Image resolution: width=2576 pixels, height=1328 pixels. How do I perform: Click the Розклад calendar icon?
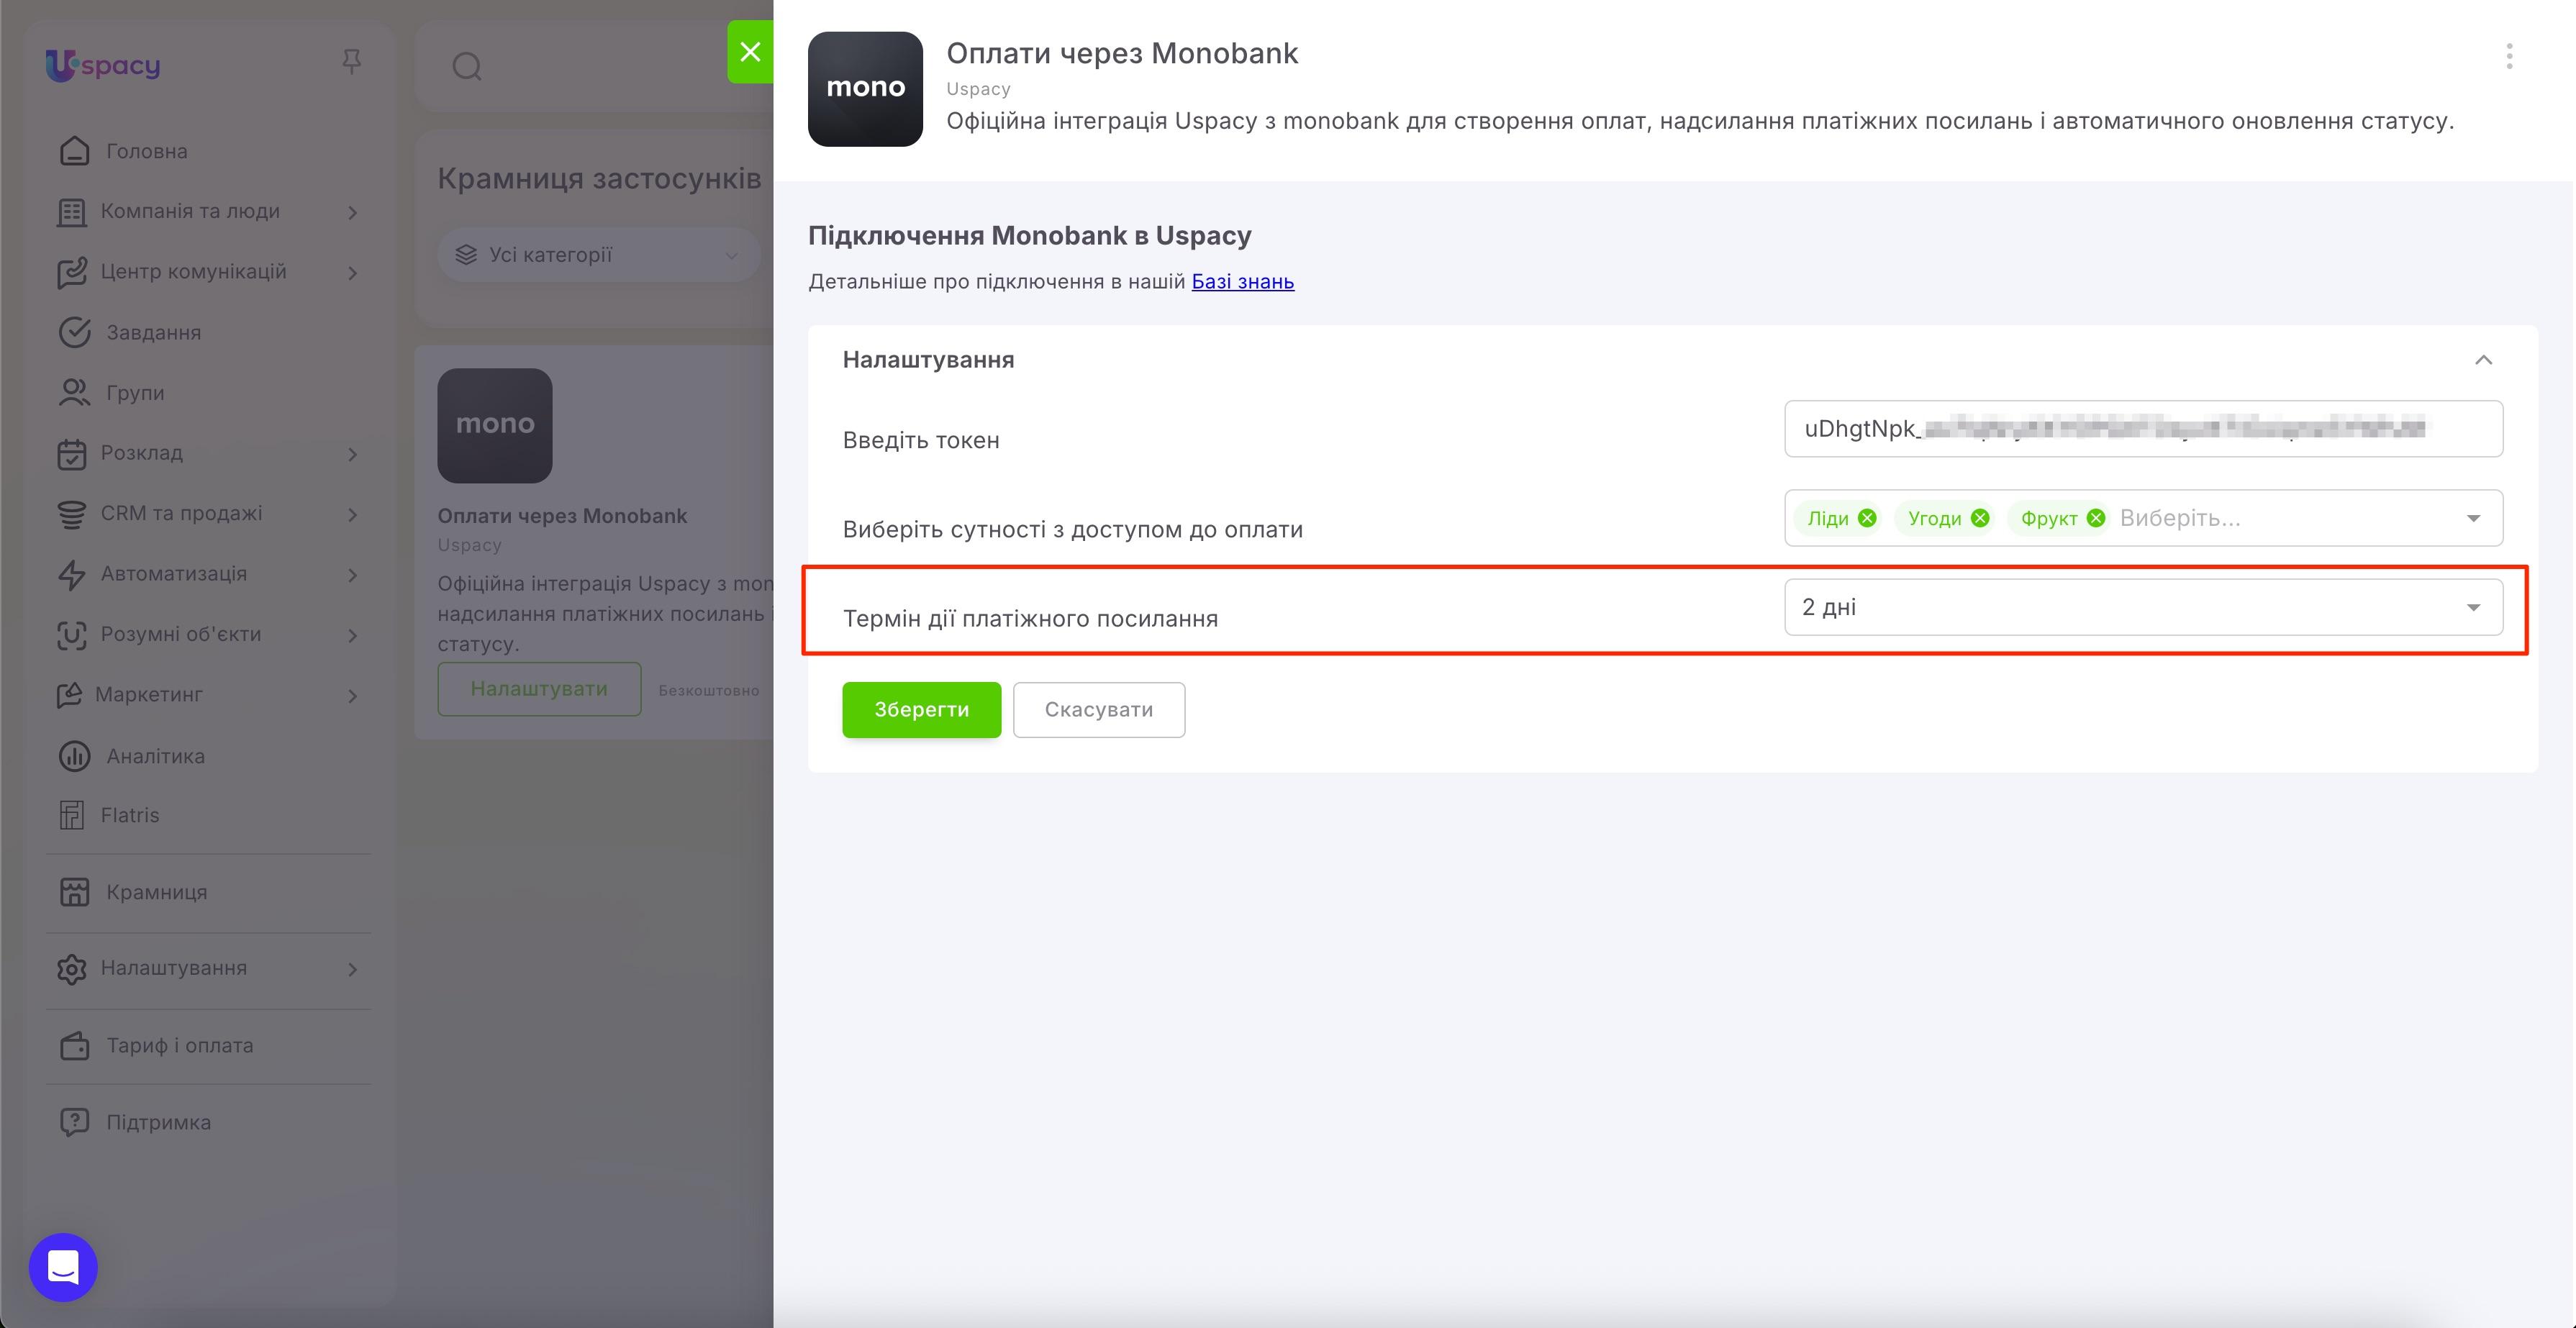tap(71, 454)
